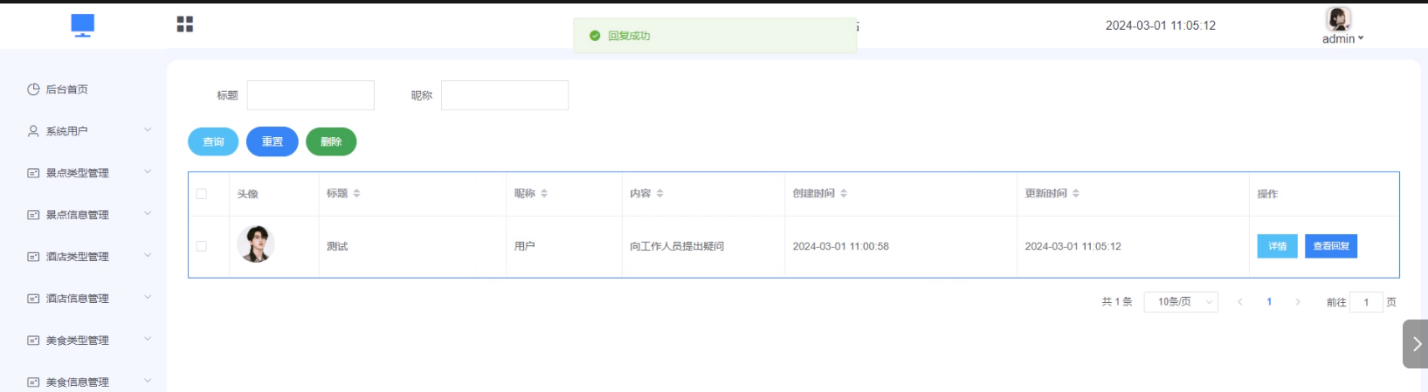
Task: Sort by 更新时间 column arrows
Action: click(x=1076, y=193)
